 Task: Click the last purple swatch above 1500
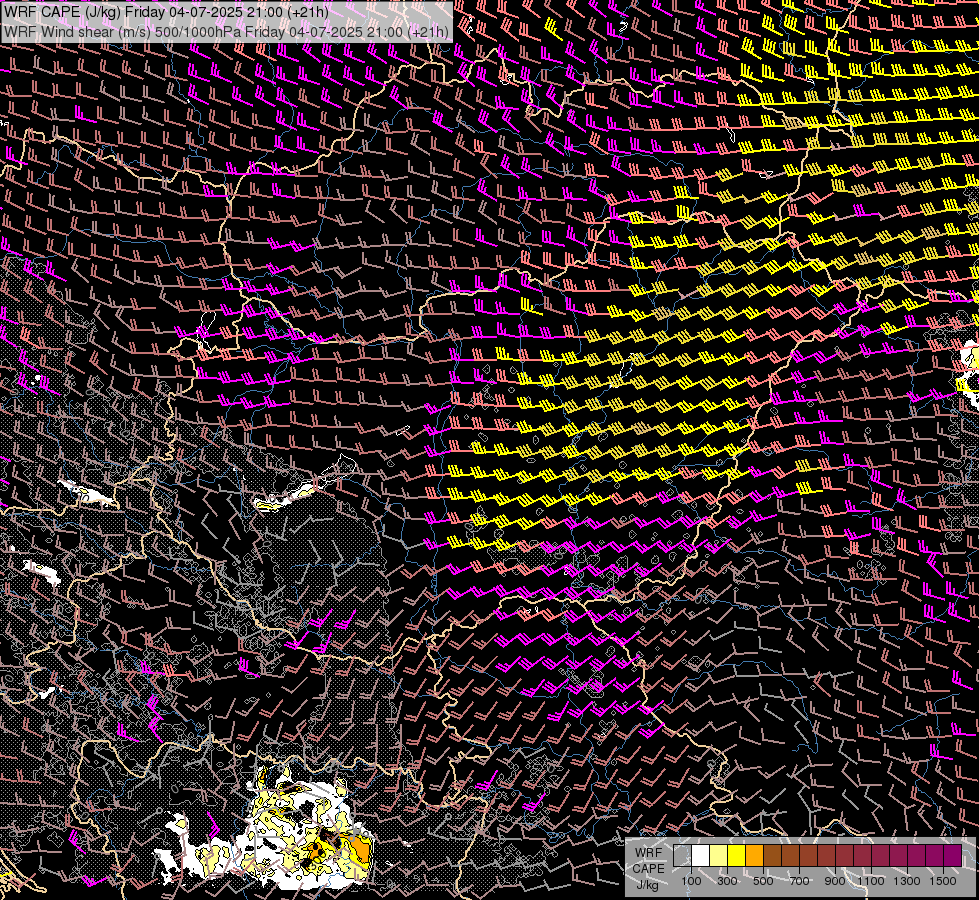(953, 856)
